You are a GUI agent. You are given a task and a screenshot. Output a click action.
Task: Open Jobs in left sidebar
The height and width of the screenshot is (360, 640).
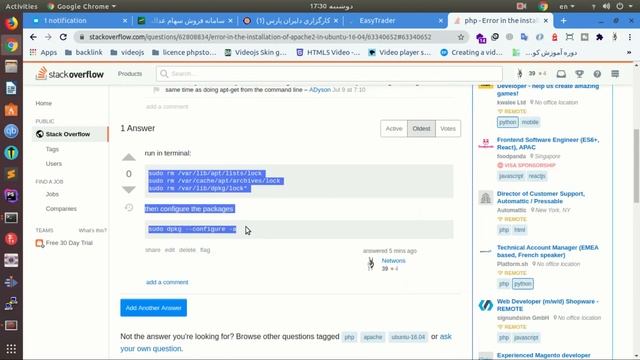coord(52,194)
